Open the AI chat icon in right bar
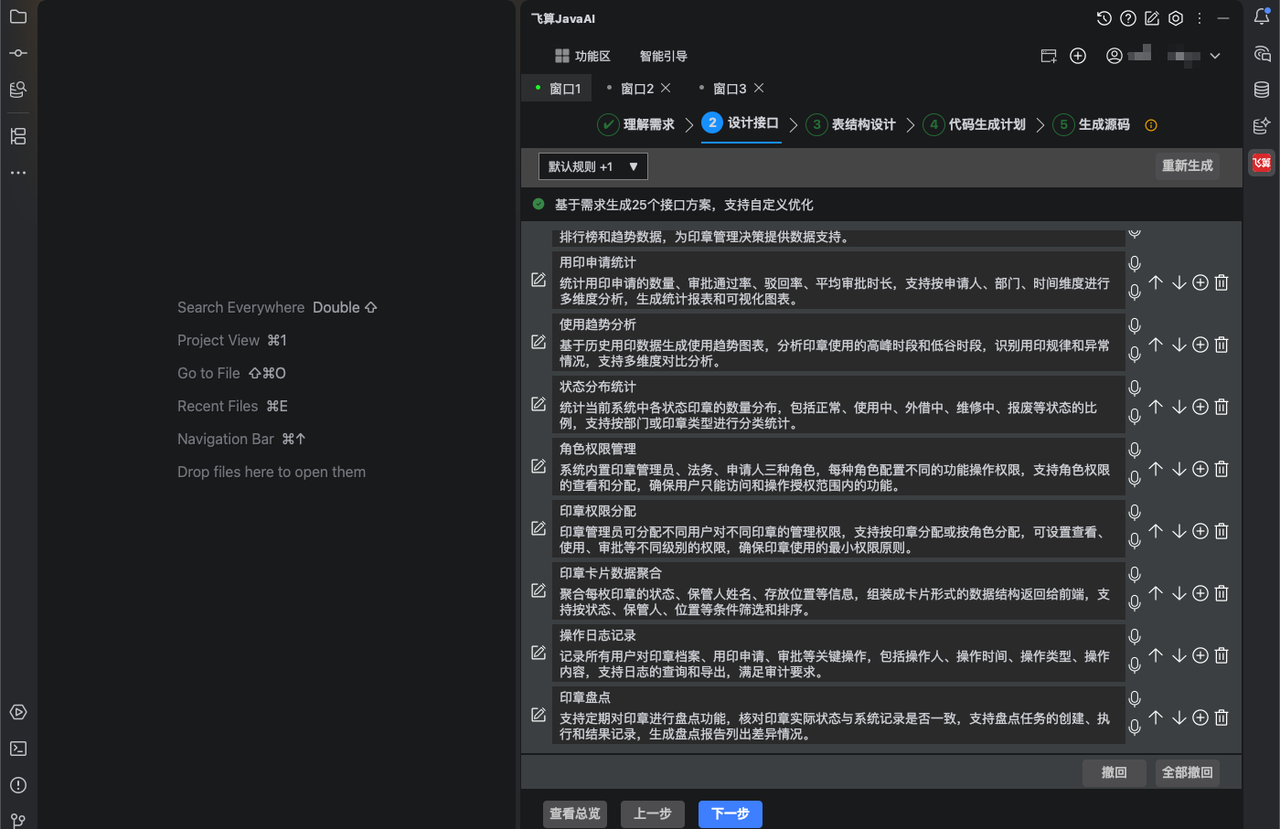Screen dimensions: 1280x829 tap(1262, 53)
